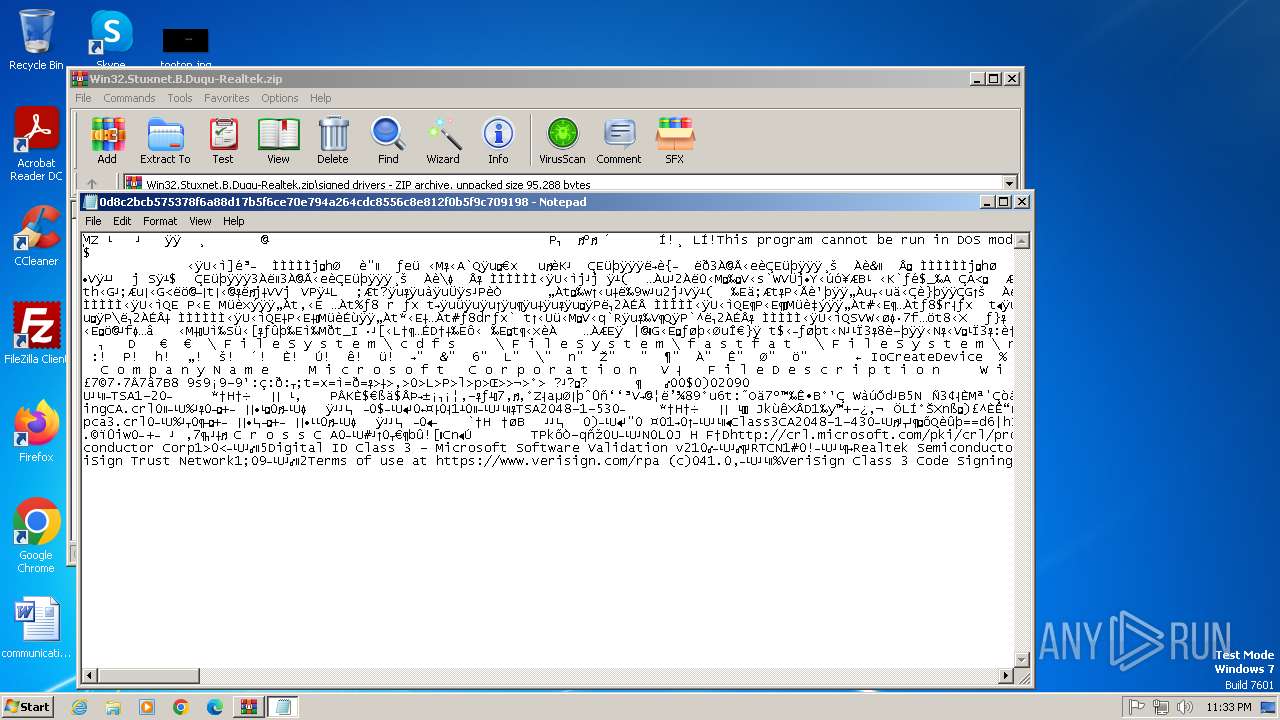Click Notepad vertical scrollbar up arrow

pos(1022,241)
